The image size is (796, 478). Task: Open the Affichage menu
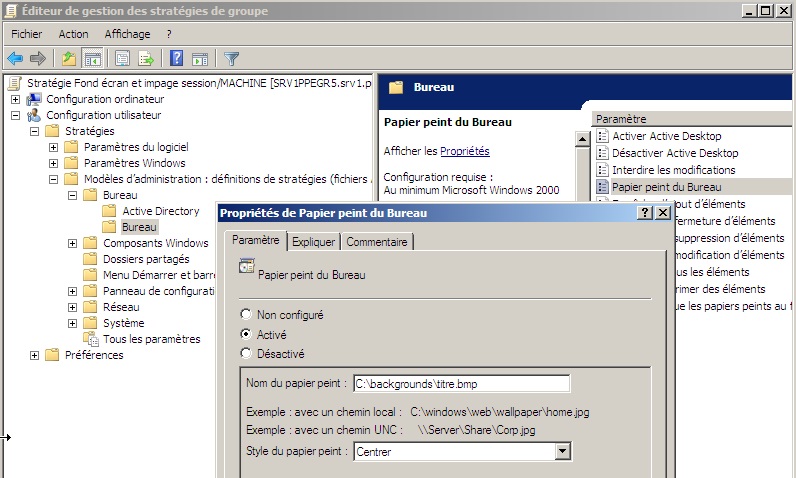(127, 34)
